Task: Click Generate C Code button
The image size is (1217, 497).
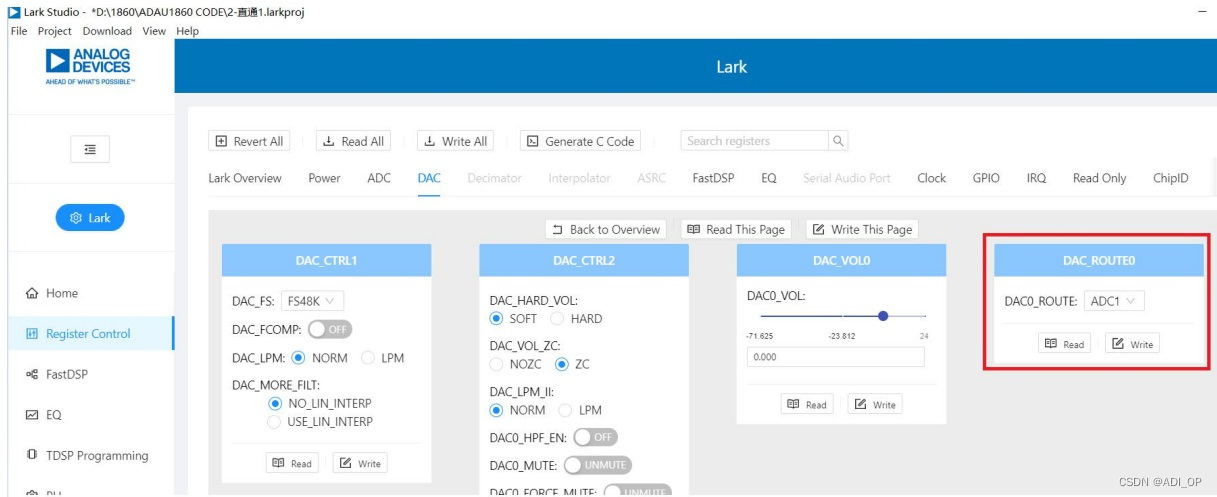Action: tap(580, 141)
